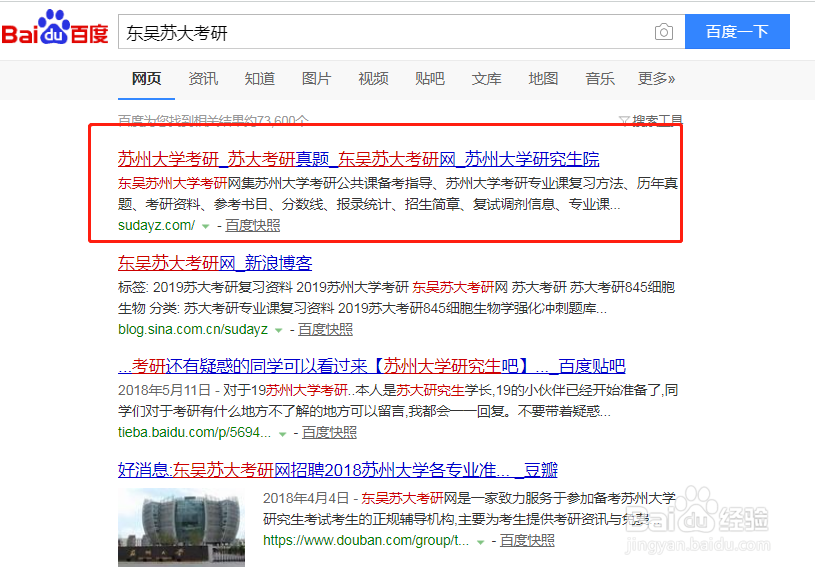The width and height of the screenshot is (815, 573).
Task: Click the search tools filter icon
Action: 624,121
